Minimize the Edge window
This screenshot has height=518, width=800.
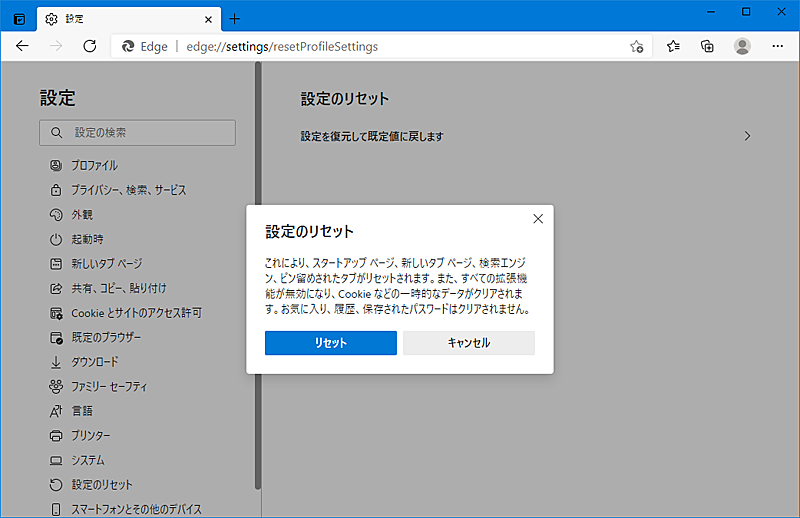click(711, 12)
